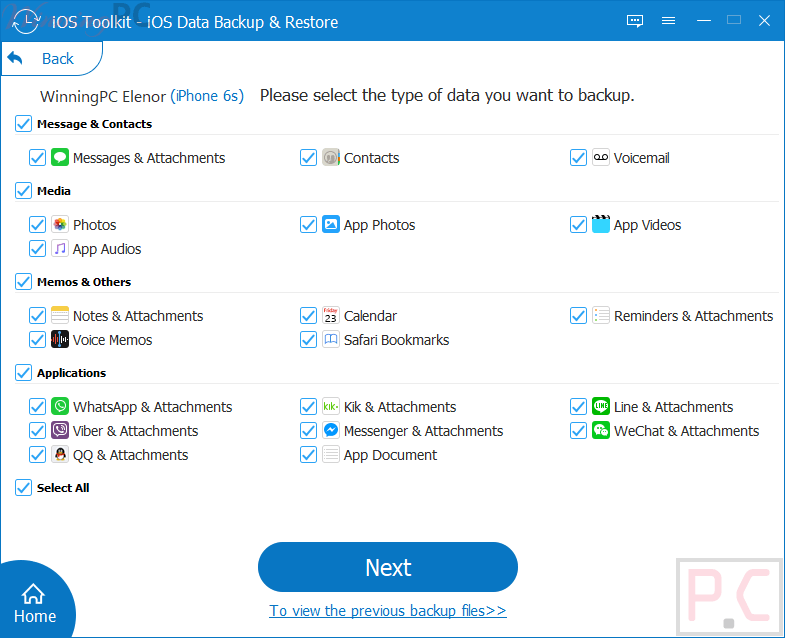The height and width of the screenshot is (638, 785).
Task: Click the Photos flower icon
Action: coord(60,224)
